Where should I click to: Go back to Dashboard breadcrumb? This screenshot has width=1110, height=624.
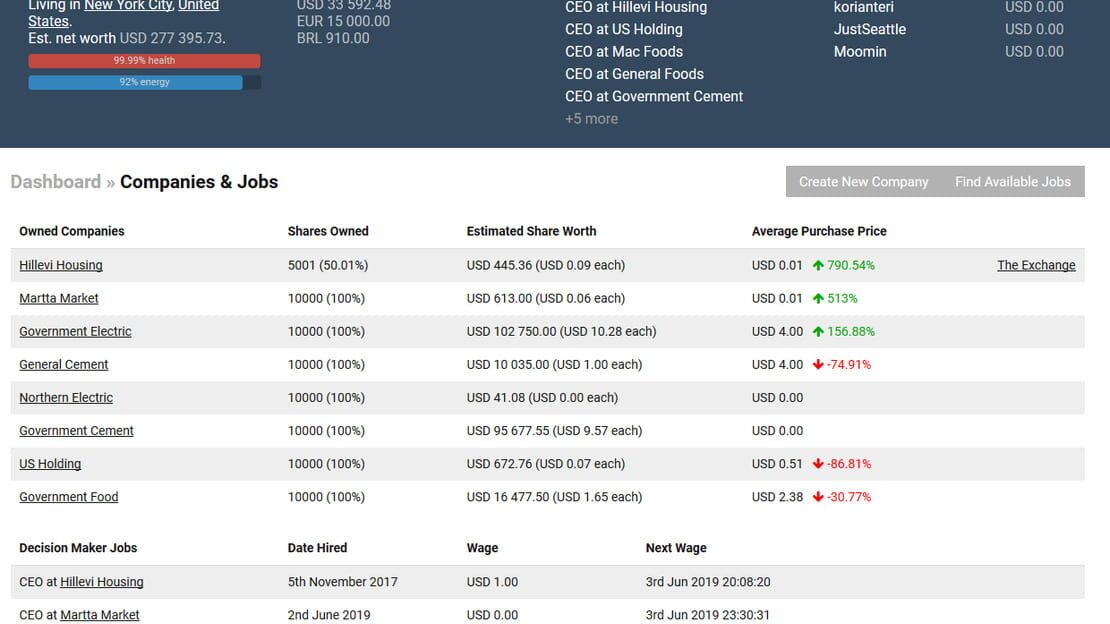(56, 182)
